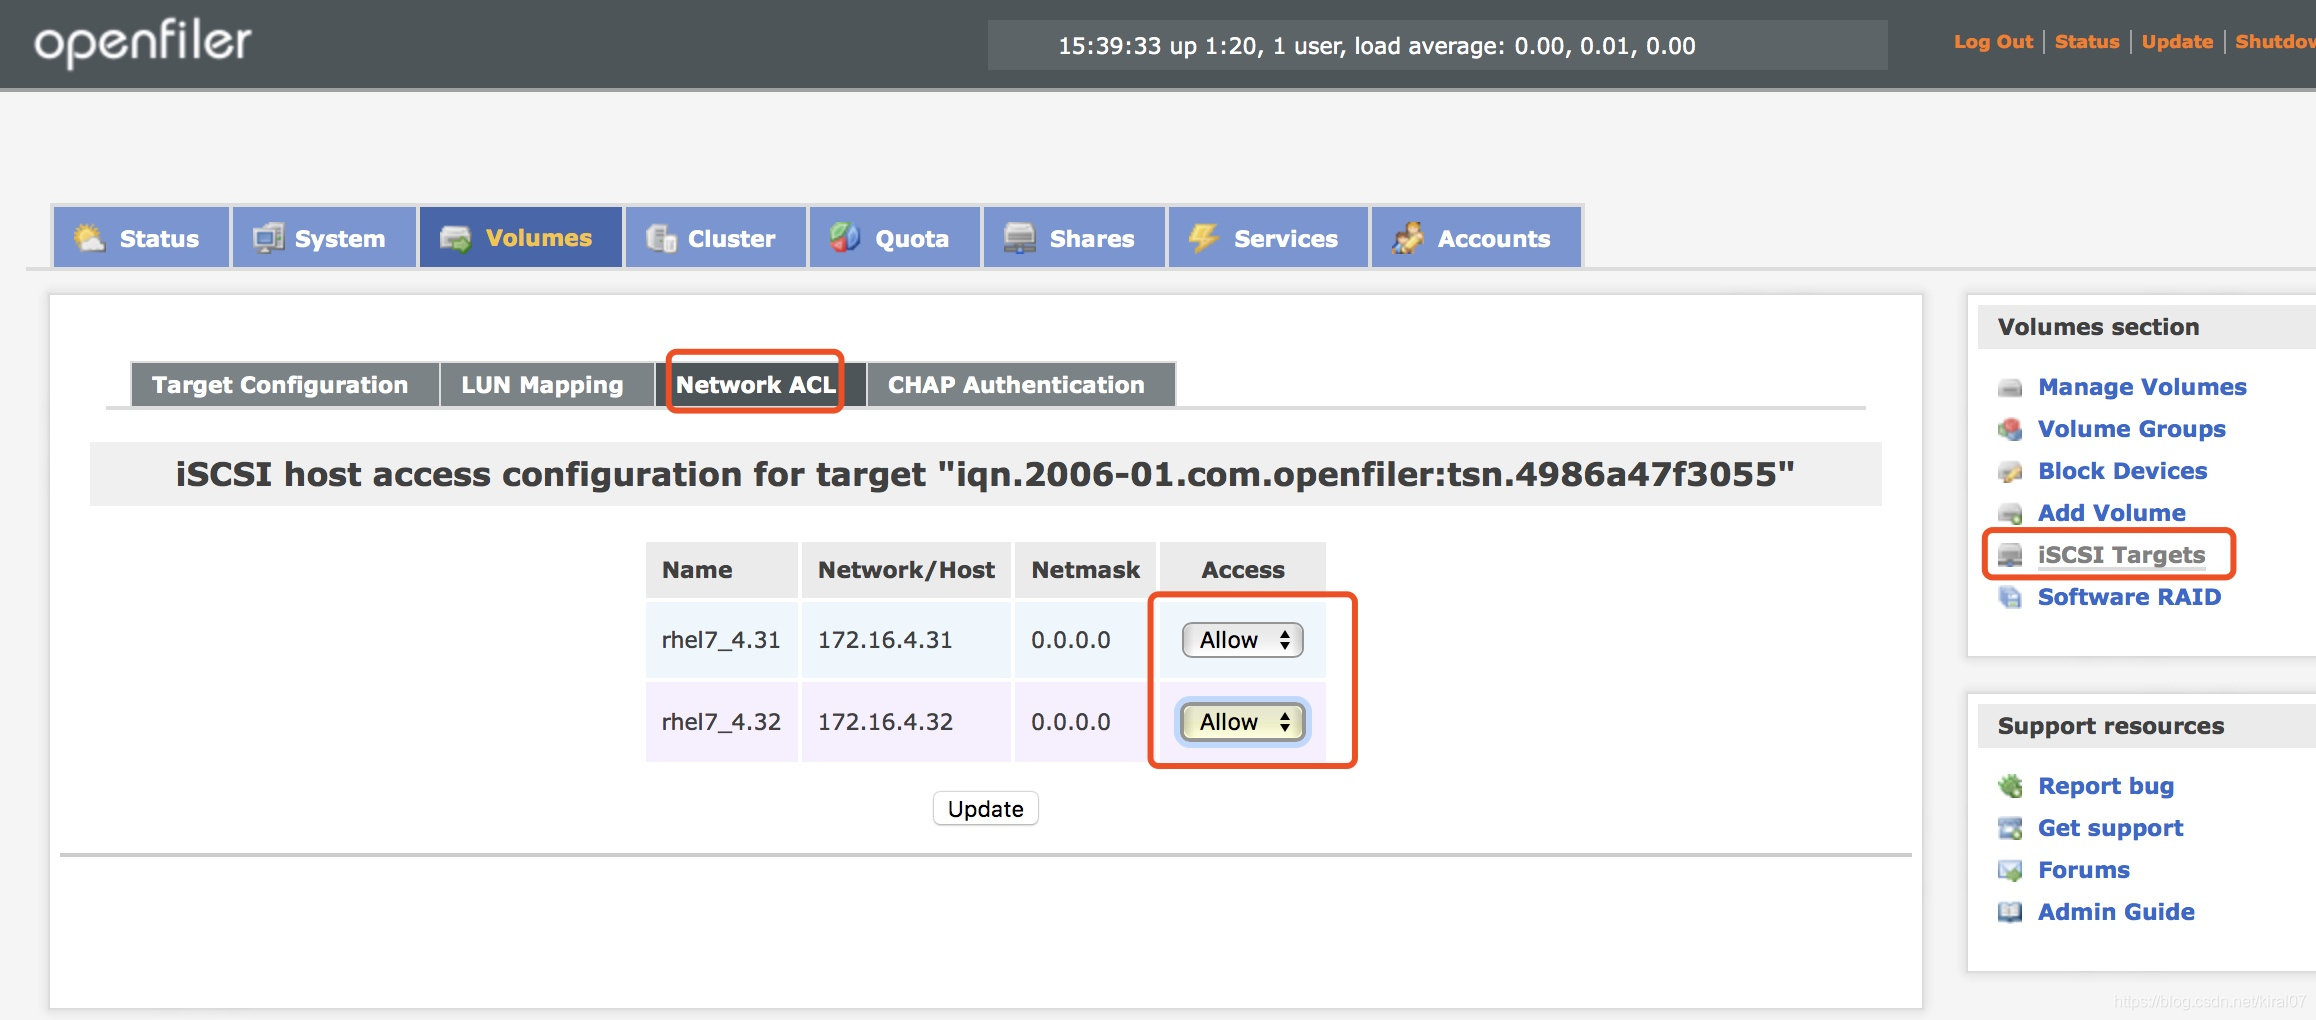Click the Forums icon

[x=2010, y=871]
